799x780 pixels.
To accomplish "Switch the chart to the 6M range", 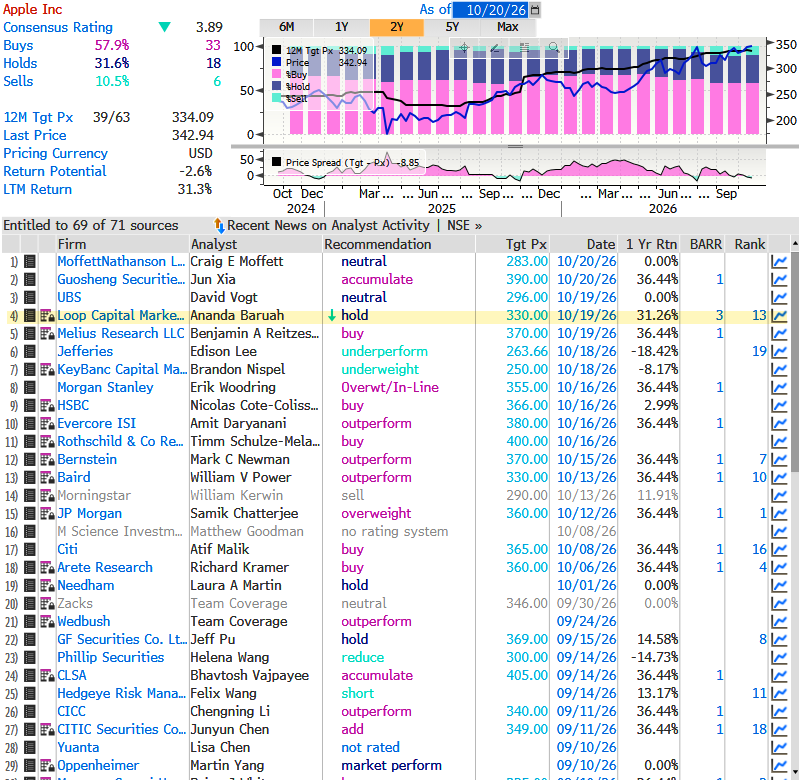I will tap(286, 27).
